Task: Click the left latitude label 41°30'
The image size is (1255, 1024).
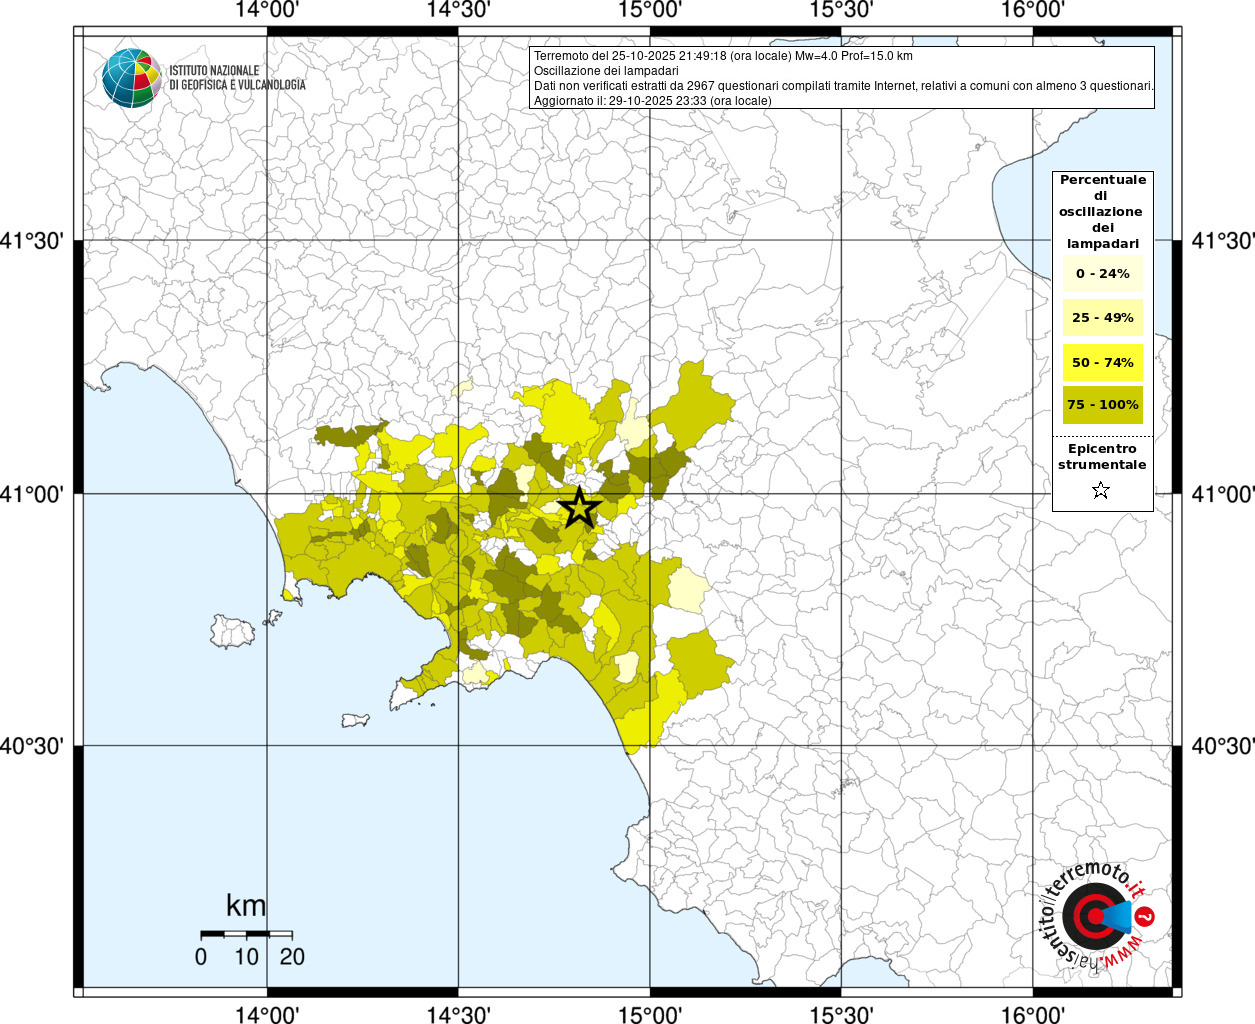Action: pos(32,241)
